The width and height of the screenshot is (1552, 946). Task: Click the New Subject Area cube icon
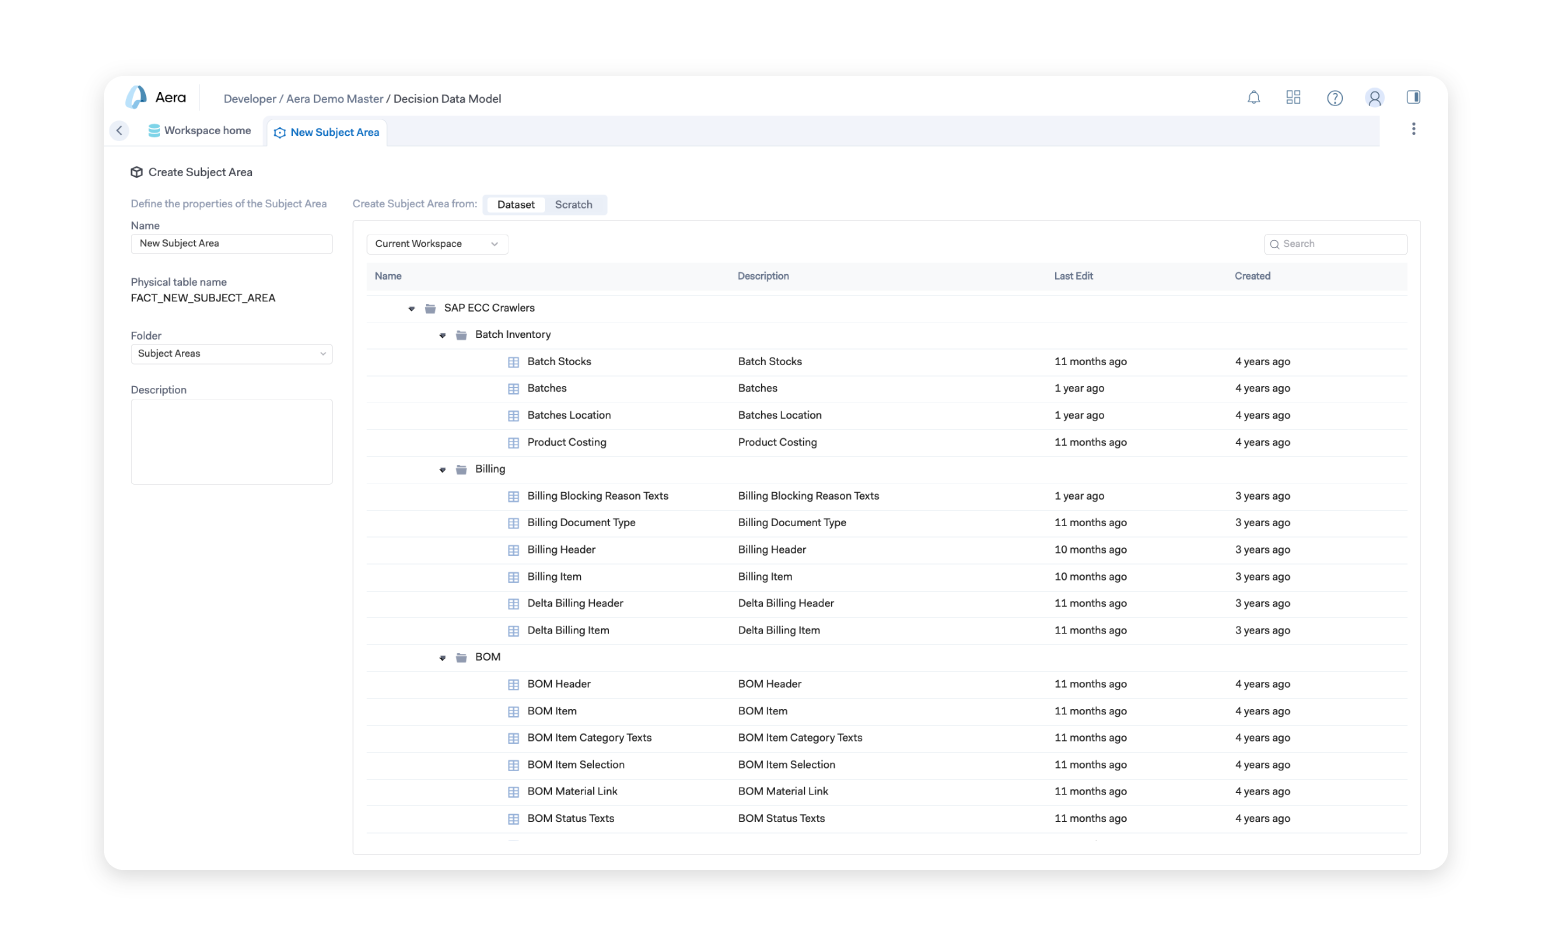tap(280, 132)
